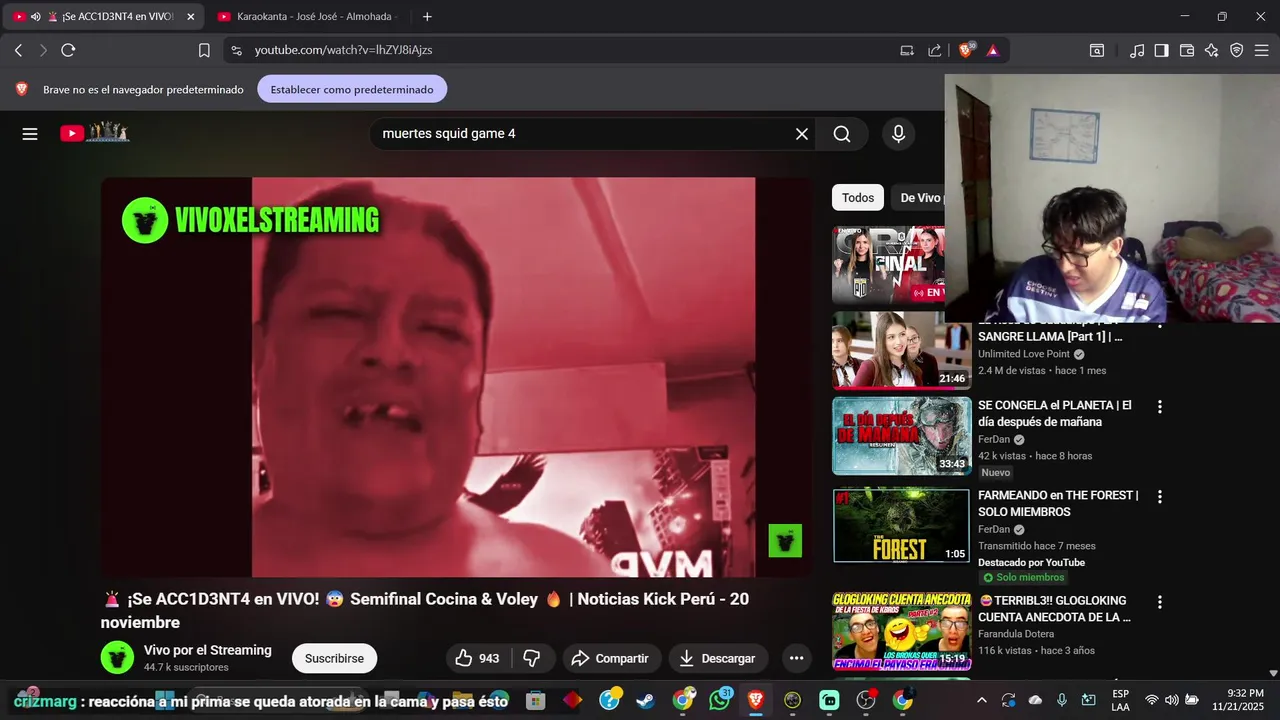
Task: Open taskbar volume speaker icon
Action: [x=1171, y=700]
